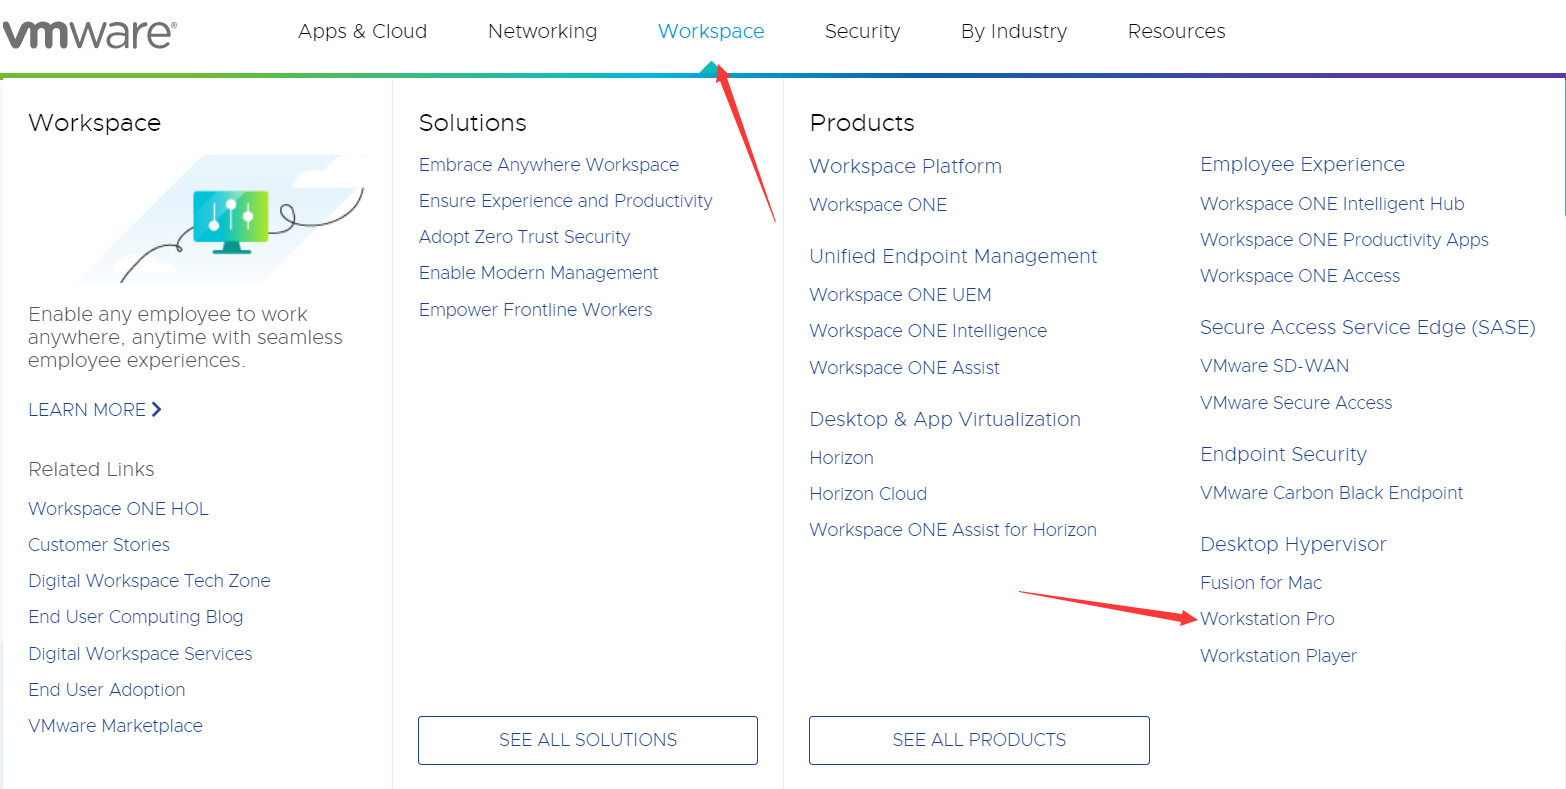Image resolution: width=1566 pixels, height=789 pixels.
Task: Open the Horizon product link
Action: click(842, 458)
